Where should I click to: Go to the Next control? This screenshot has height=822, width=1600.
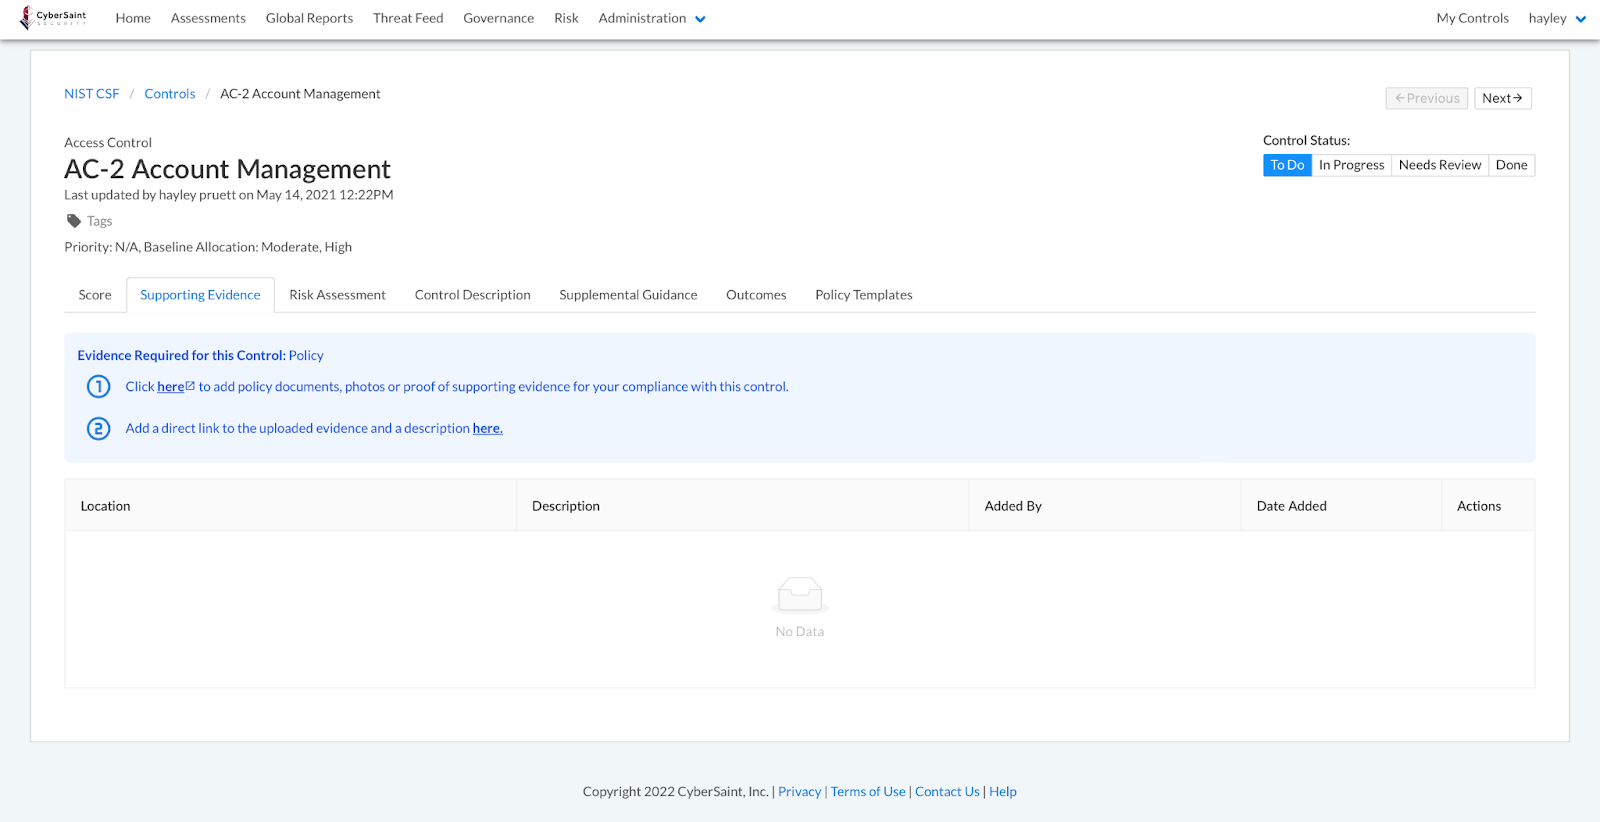tap(1502, 98)
